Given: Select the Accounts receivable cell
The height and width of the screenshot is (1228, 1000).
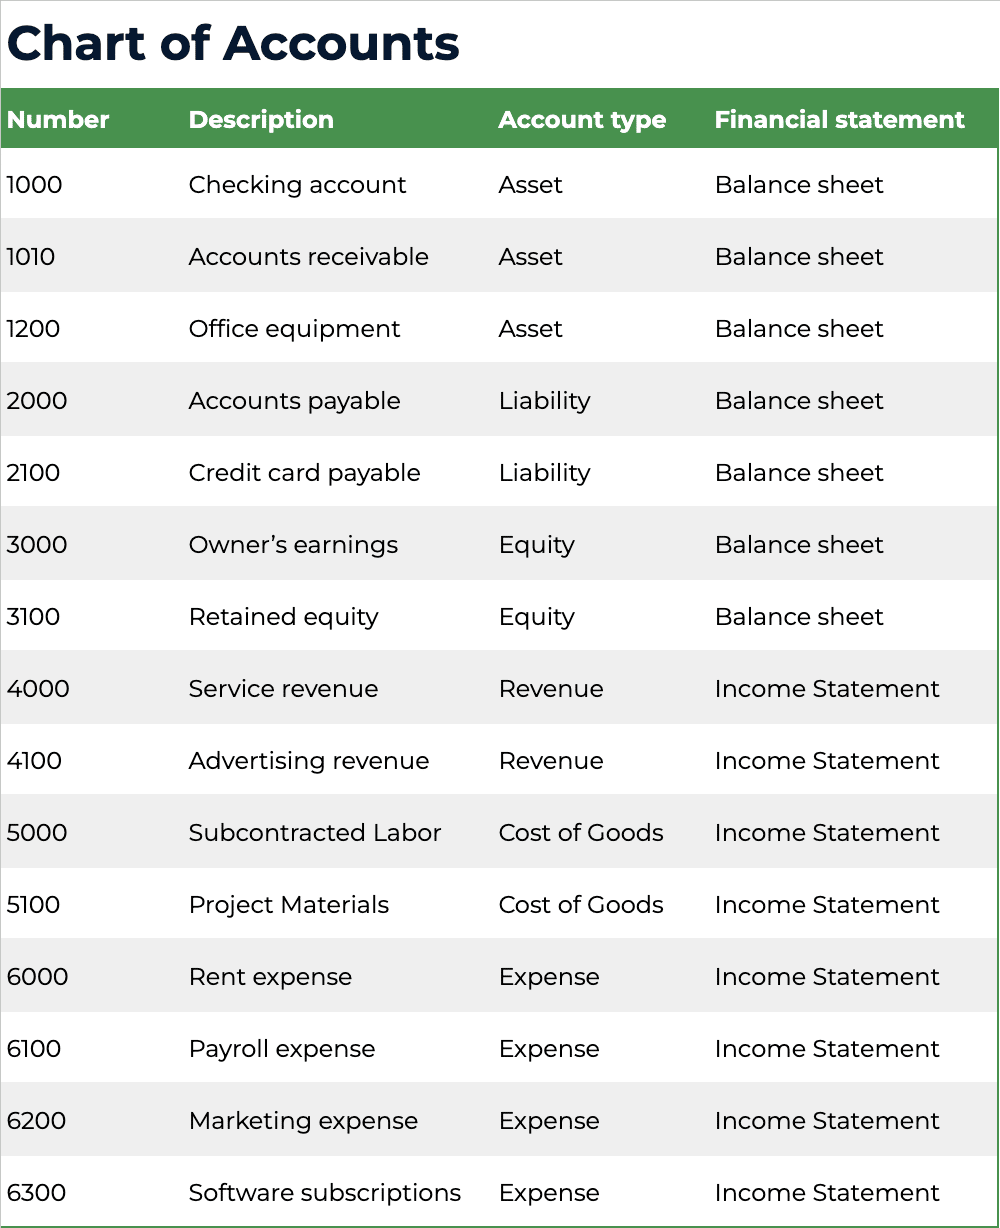Looking at the screenshot, I should [x=308, y=257].
